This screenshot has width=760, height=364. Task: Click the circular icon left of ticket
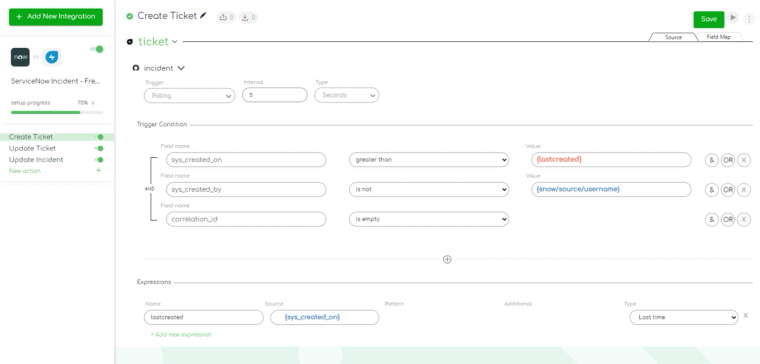130,42
